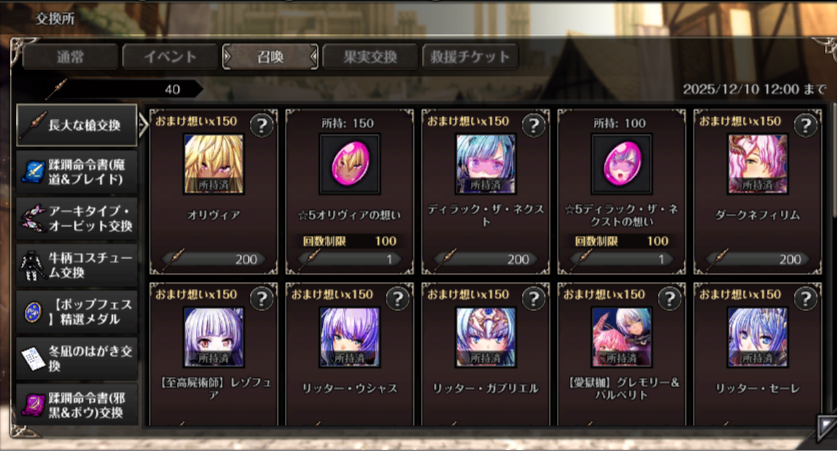Open the help icon on オリヴィア card
The image size is (838, 453).
[262, 126]
